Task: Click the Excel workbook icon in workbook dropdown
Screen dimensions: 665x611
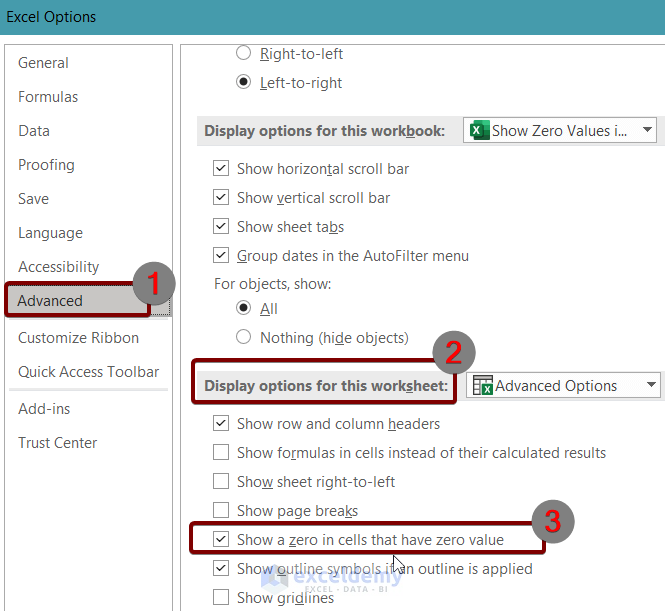Action: [479, 130]
